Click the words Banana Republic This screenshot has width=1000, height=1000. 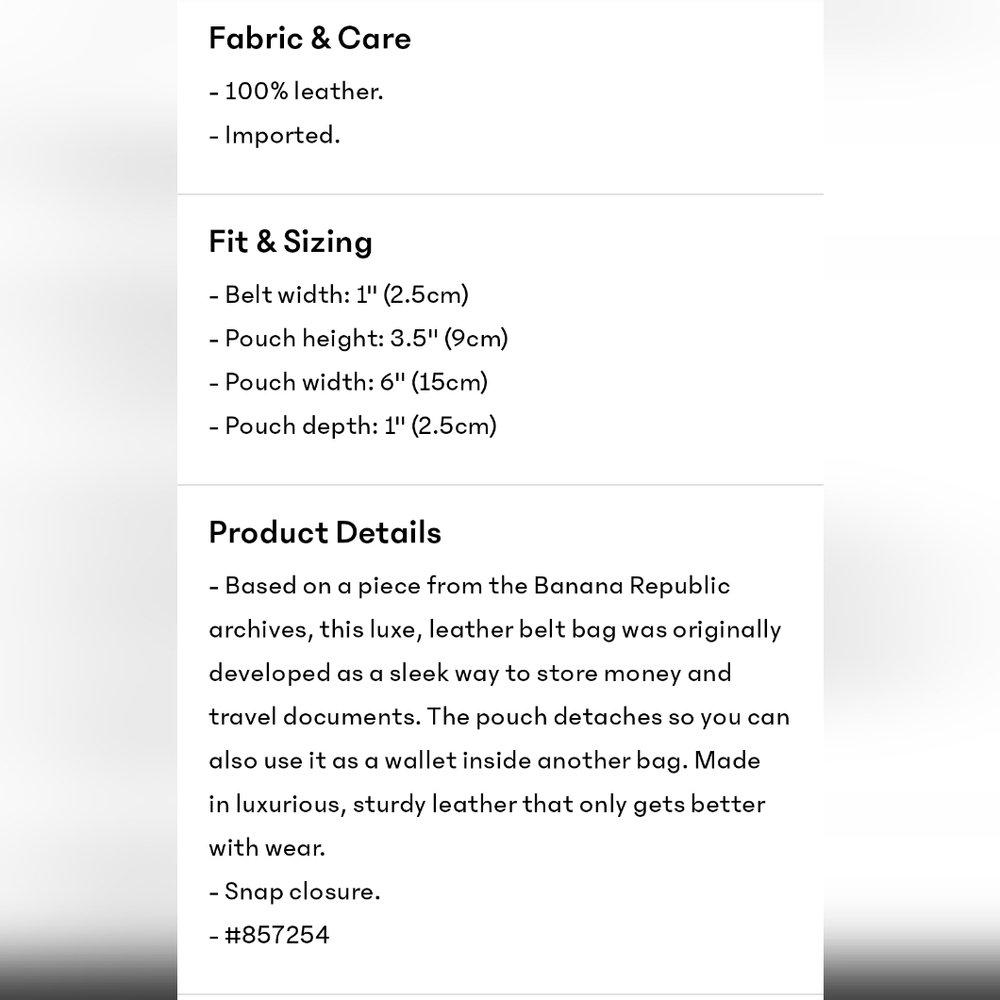631,585
